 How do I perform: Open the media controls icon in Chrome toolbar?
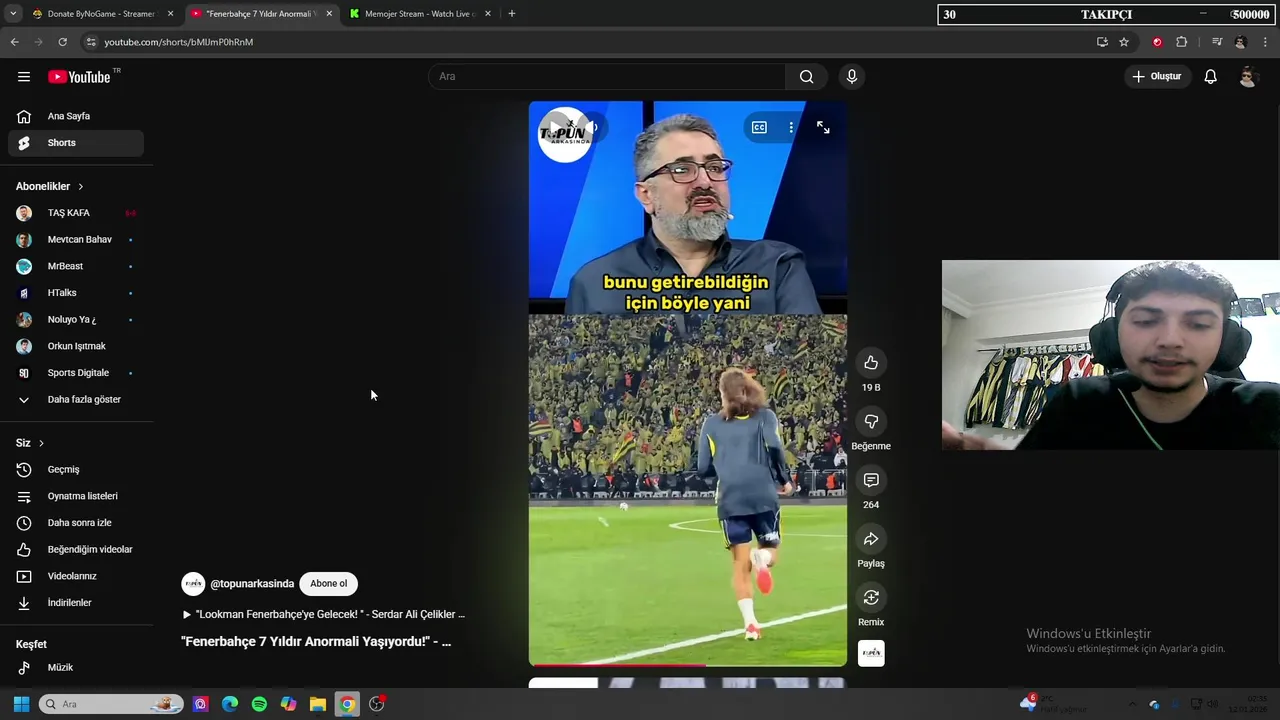(1217, 42)
